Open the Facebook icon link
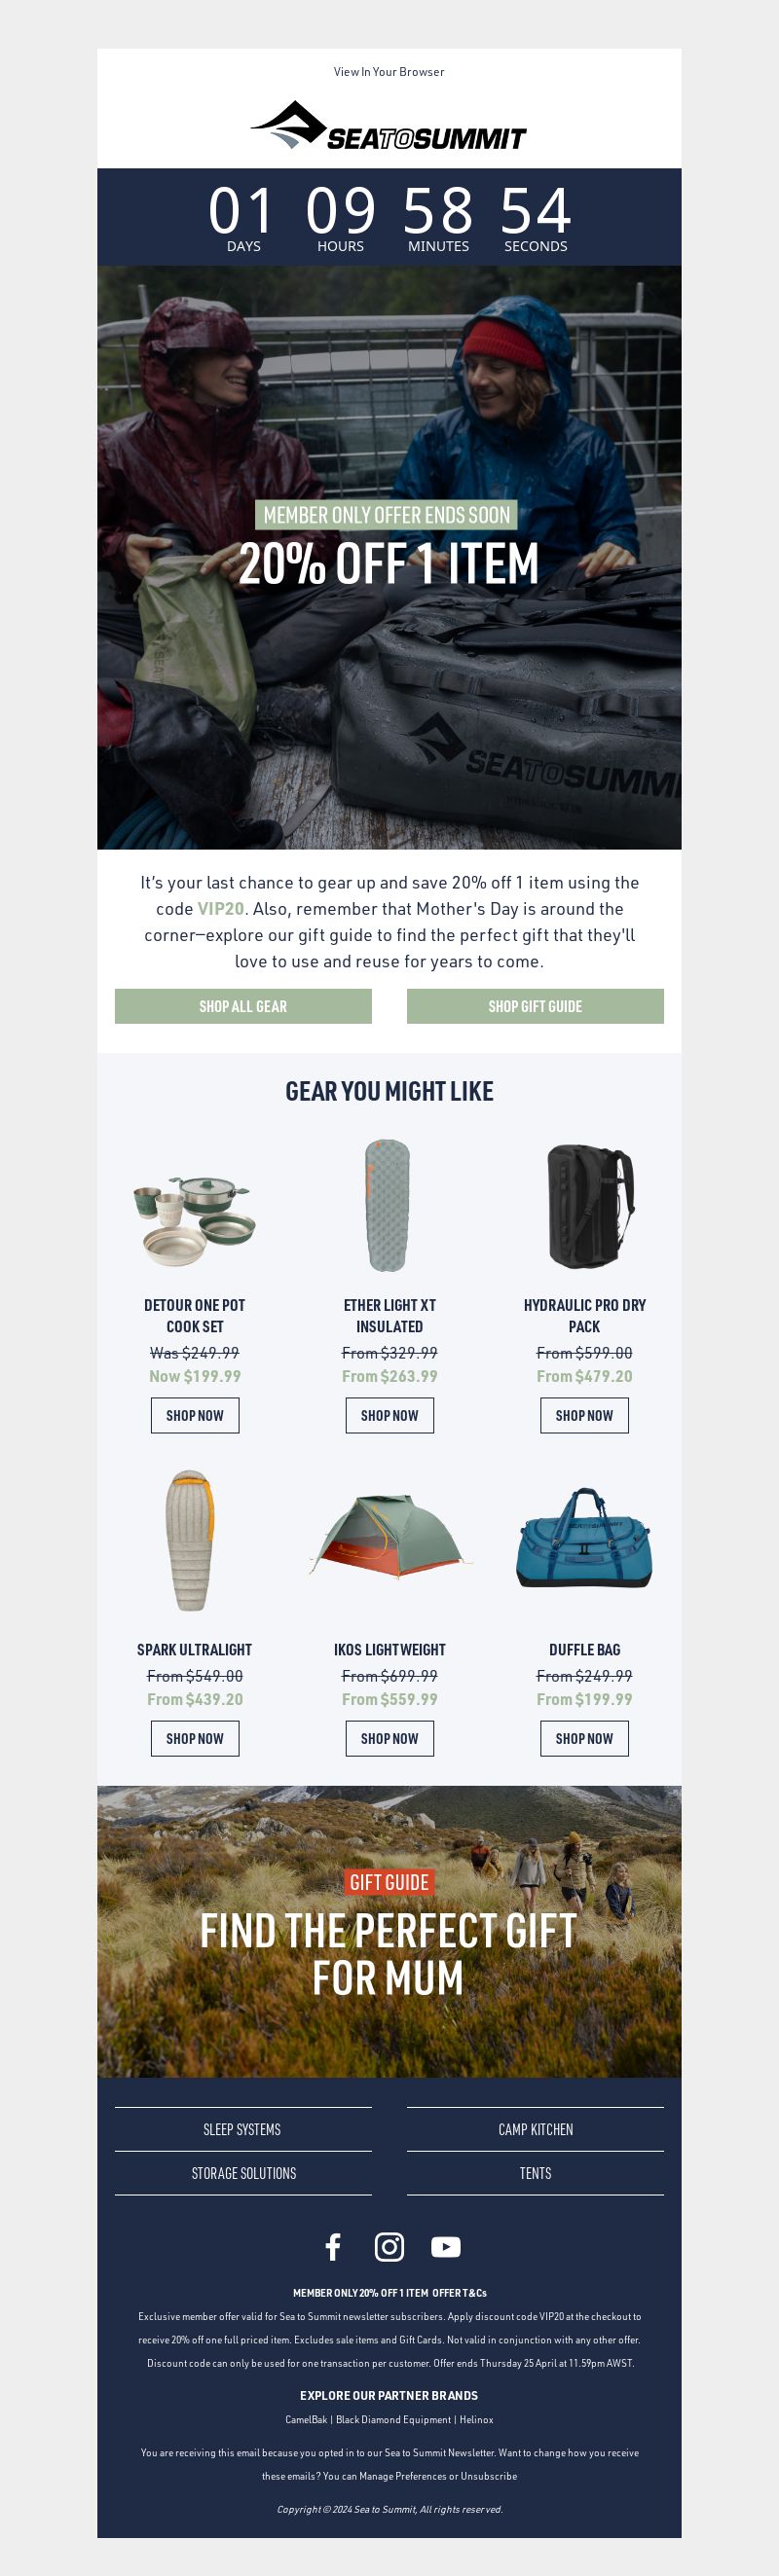The height and width of the screenshot is (2576, 779). (333, 2247)
